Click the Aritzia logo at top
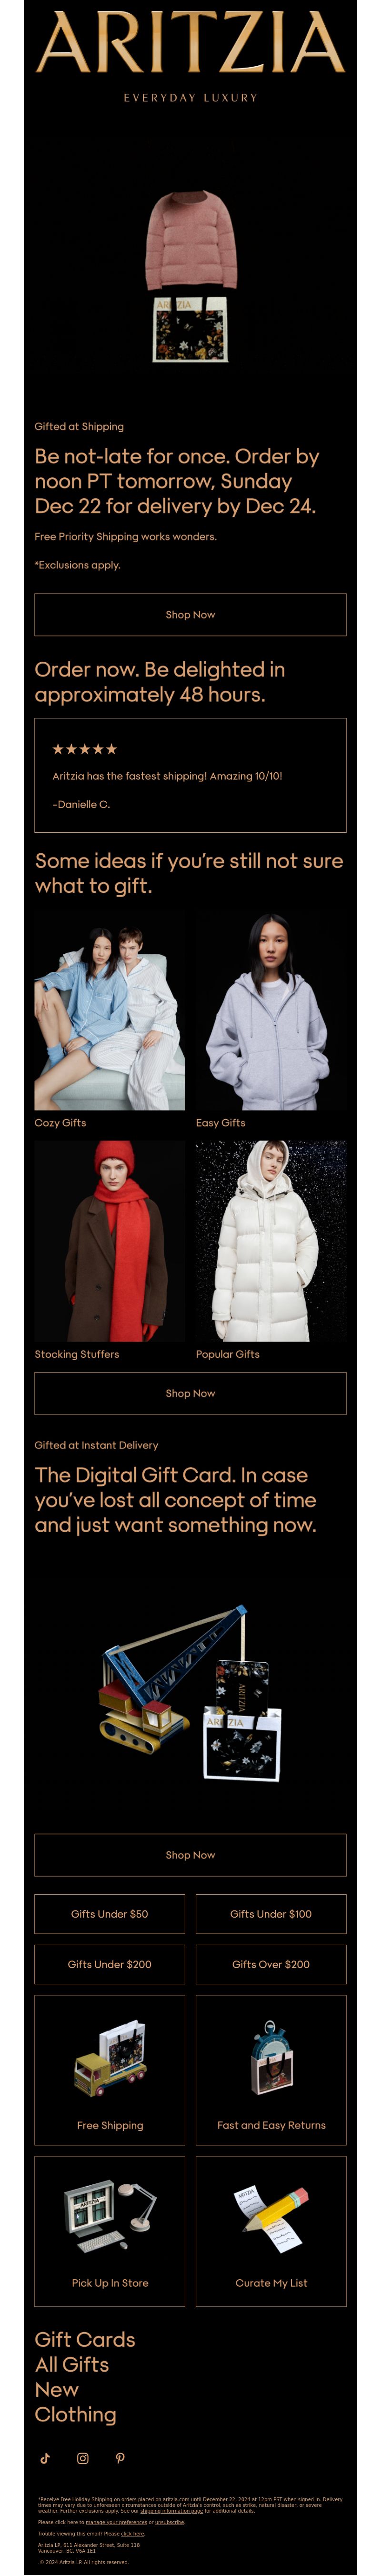 pyautogui.click(x=190, y=43)
